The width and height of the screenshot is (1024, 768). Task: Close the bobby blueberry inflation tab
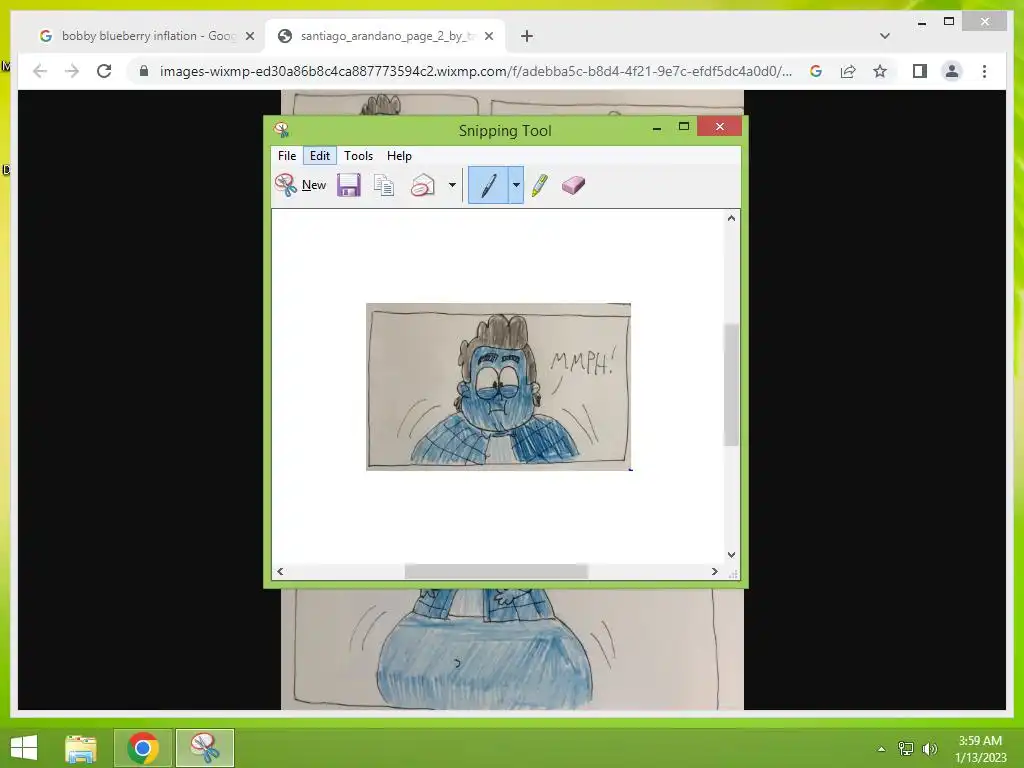(x=249, y=36)
